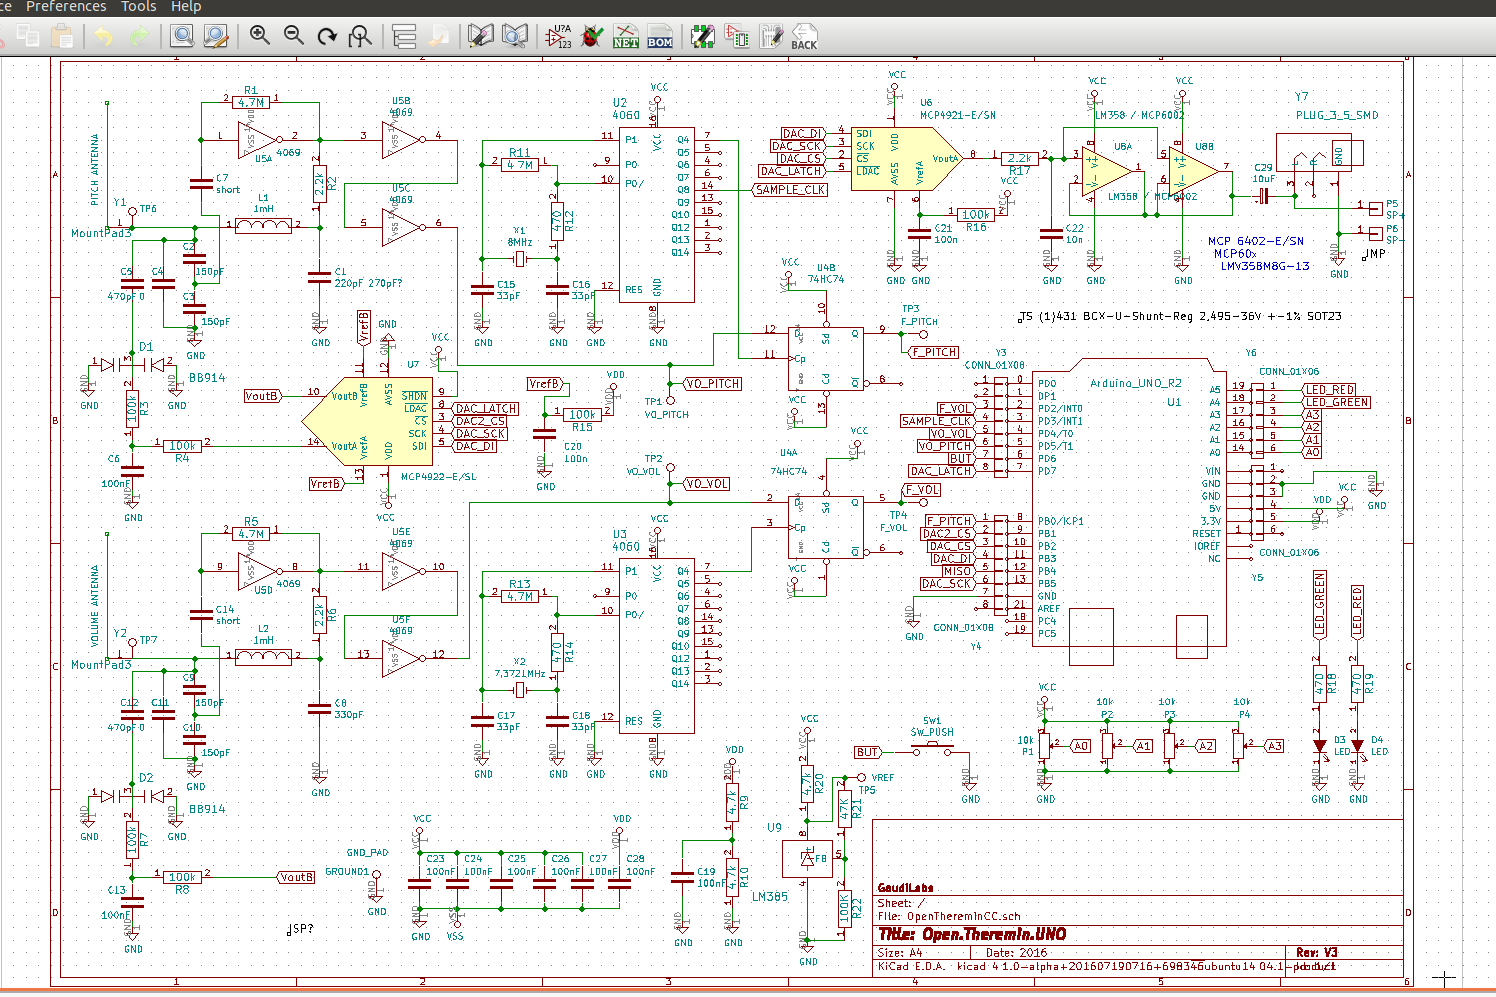Screen dimensions: 1496x997
Task: Select the Arduino_UNO_R2 component label
Action: (1135, 383)
